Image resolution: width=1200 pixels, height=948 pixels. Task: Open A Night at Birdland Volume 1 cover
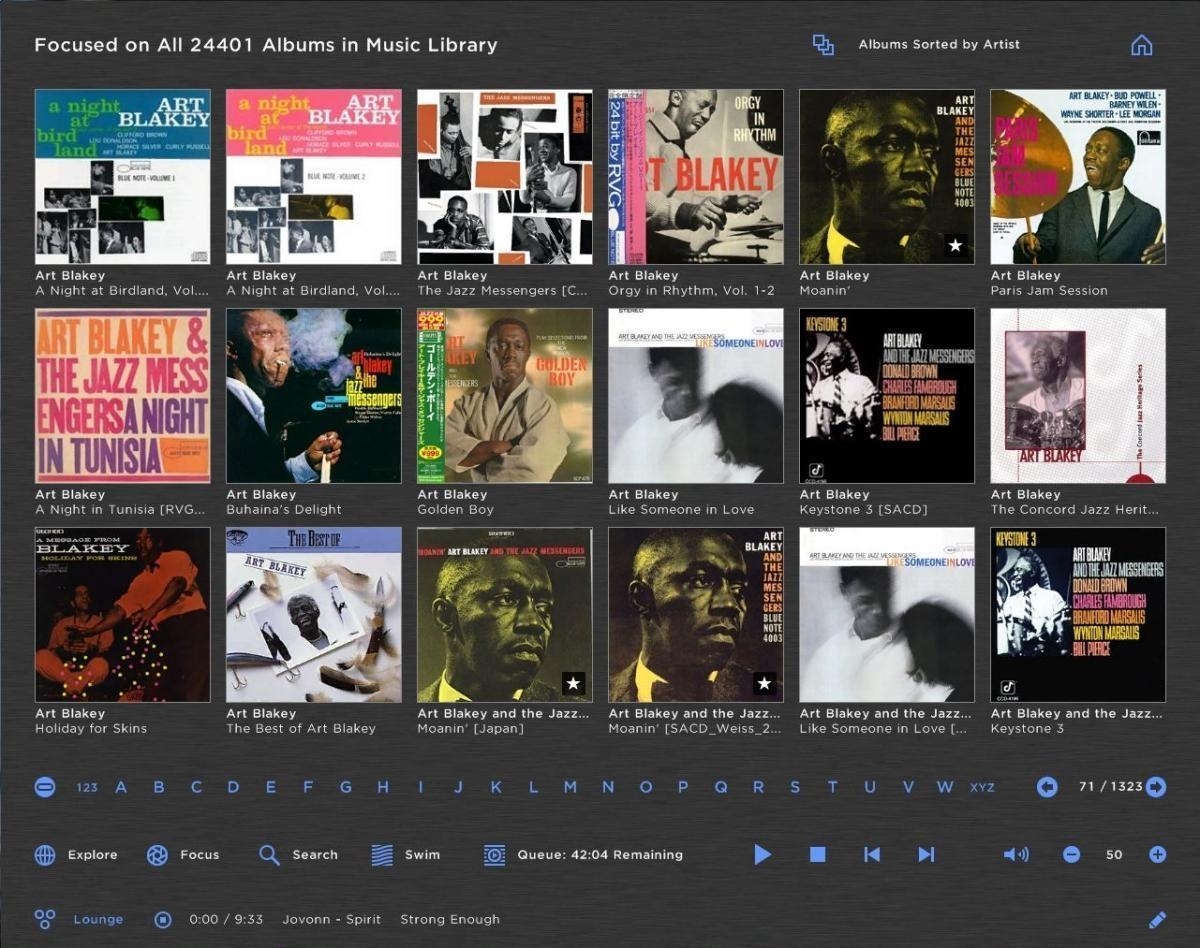123,177
